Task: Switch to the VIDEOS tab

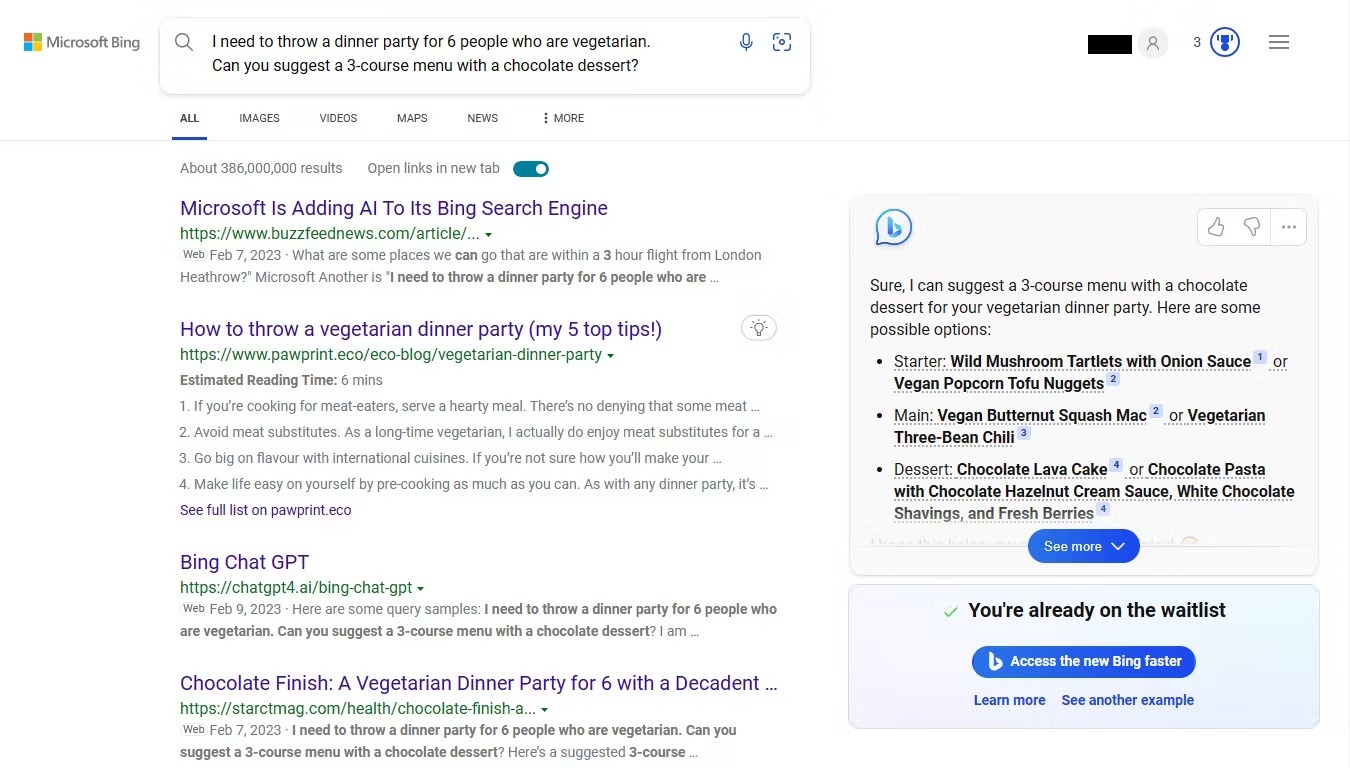Action: click(x=338, y=118)
